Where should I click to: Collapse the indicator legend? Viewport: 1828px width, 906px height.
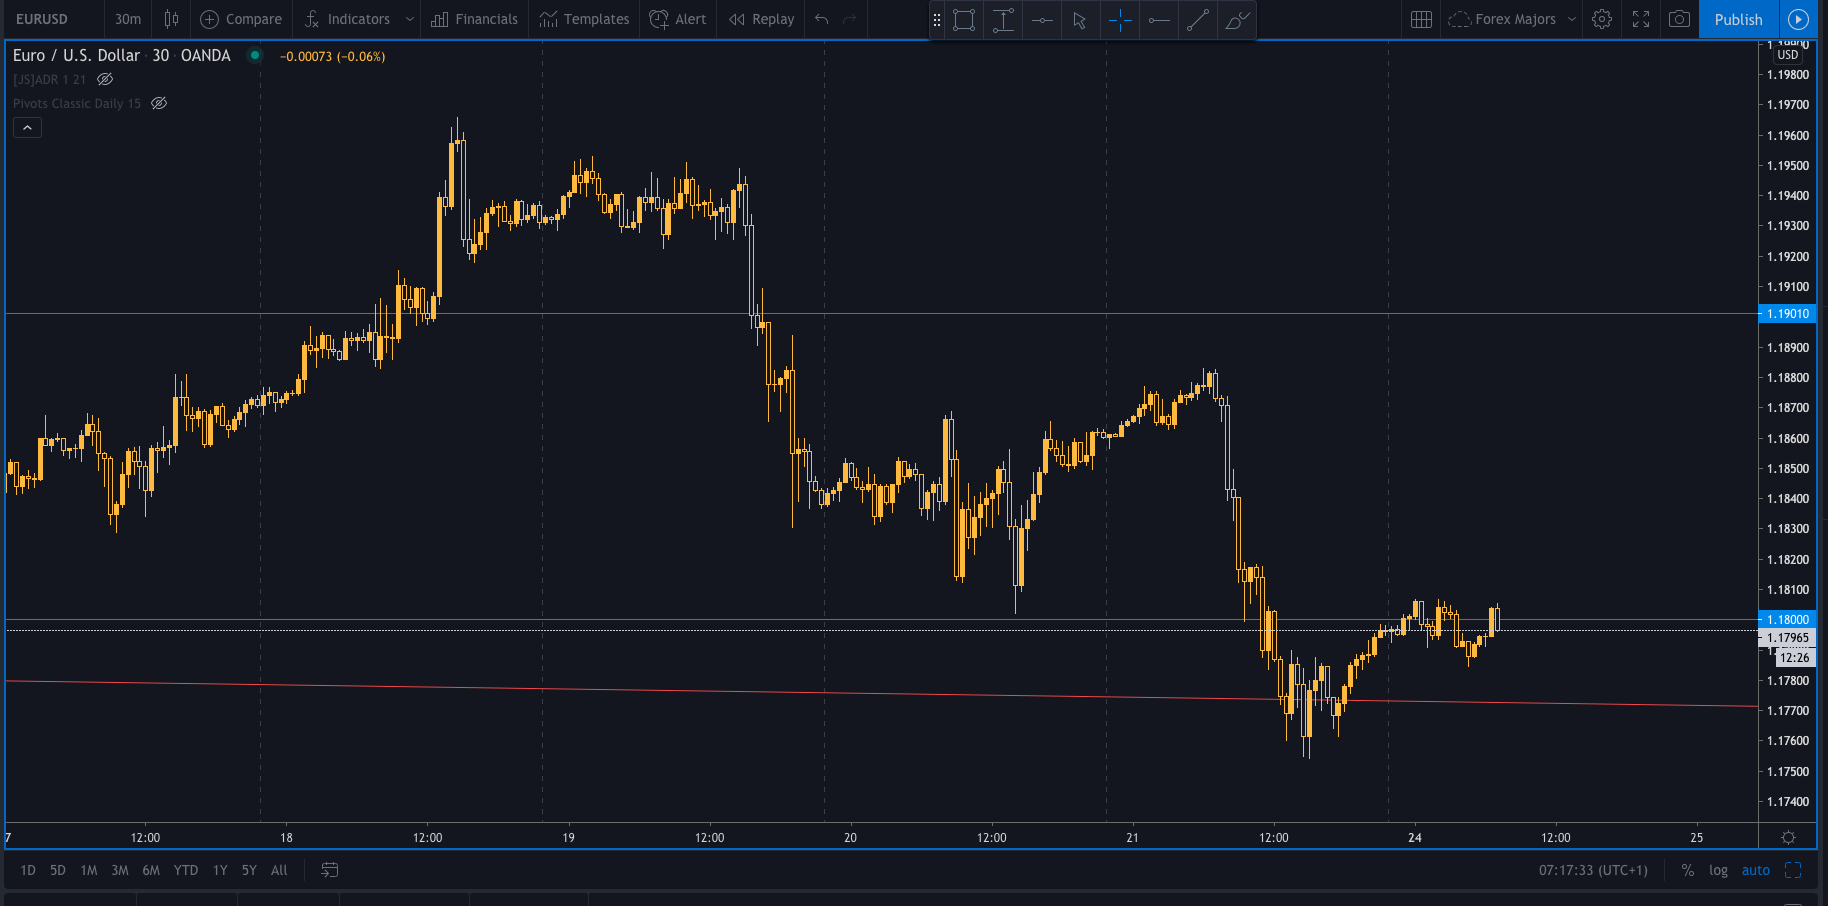coord(27,128)
